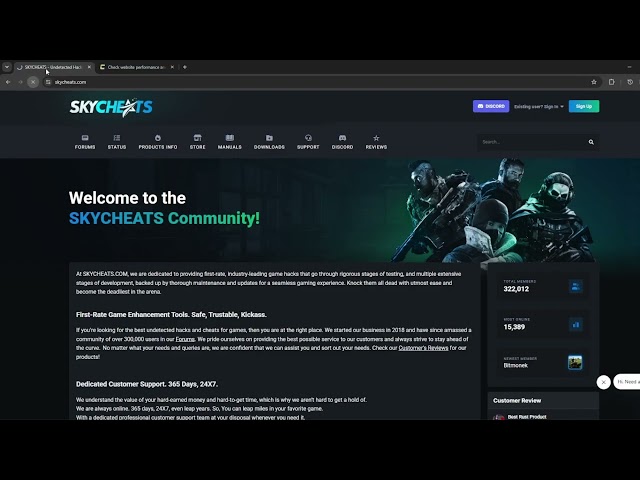
Task: Open the Reviews star nav item
Action: [376, 142]
